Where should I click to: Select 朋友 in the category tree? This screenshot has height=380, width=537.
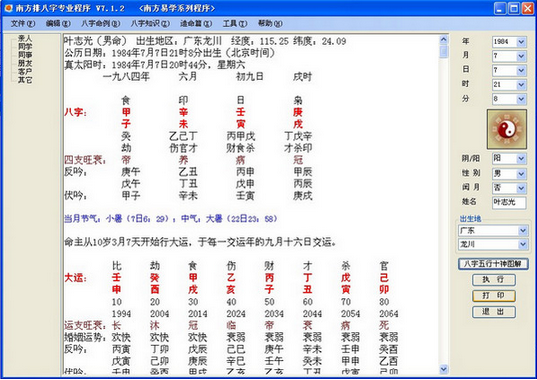pos(25,63)
